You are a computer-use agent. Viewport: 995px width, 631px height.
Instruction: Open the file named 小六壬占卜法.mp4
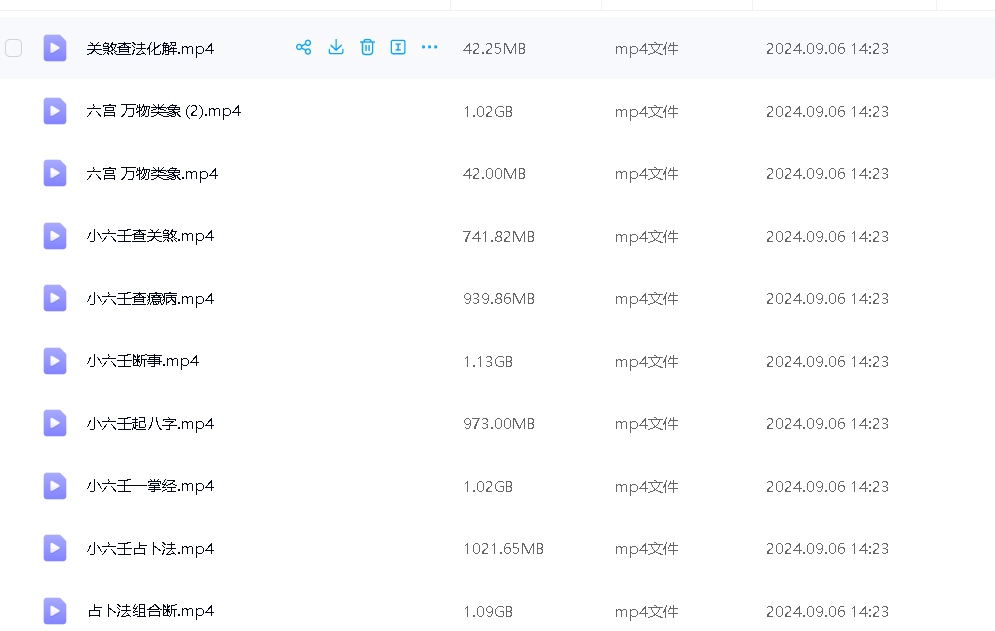click(x=150, y=549)
